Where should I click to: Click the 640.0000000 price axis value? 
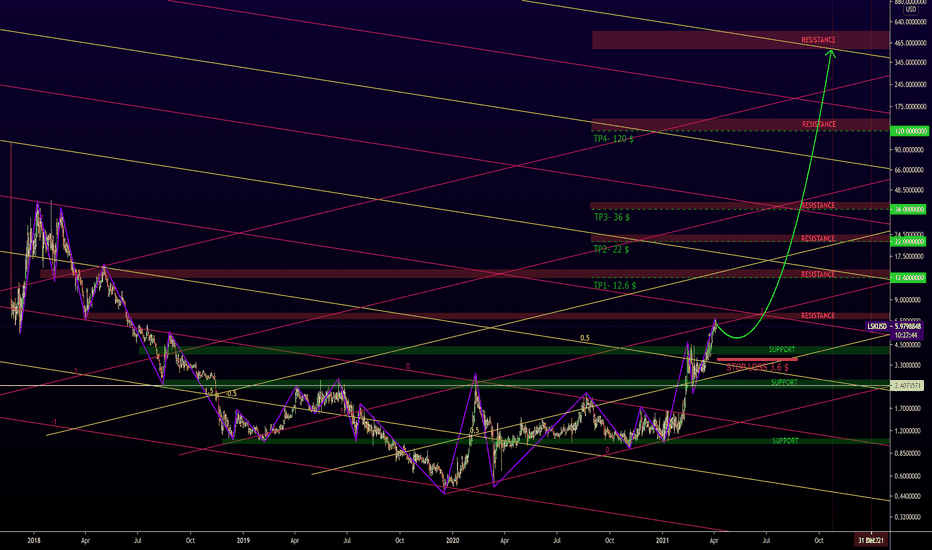tap(909, 23)
